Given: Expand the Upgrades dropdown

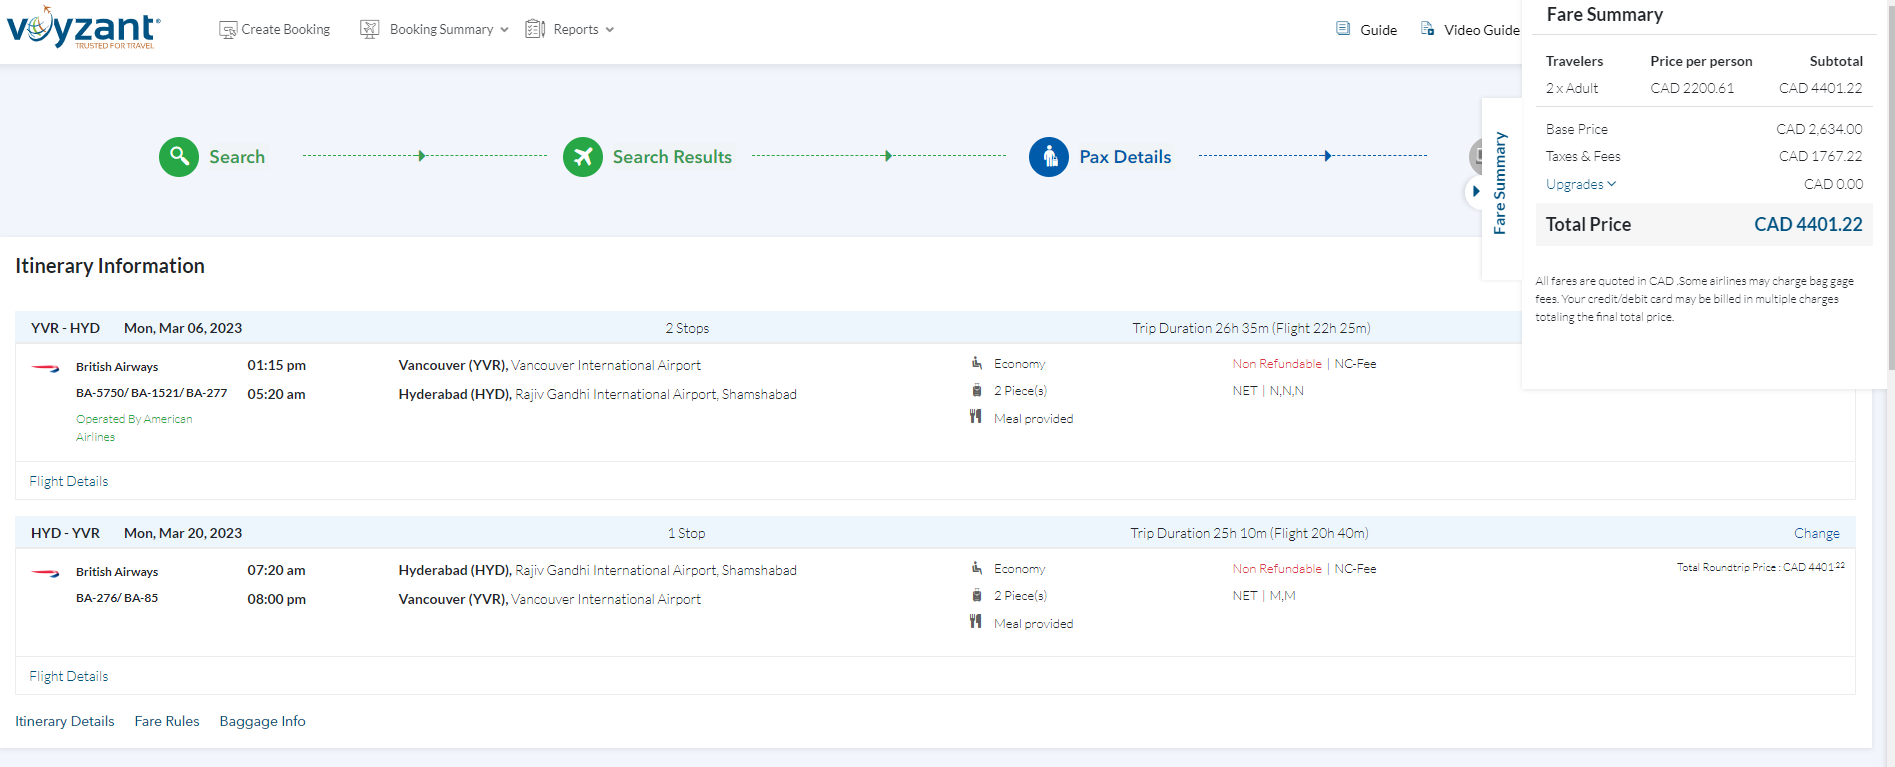Looking at the screenshot, I should 1580,184.
